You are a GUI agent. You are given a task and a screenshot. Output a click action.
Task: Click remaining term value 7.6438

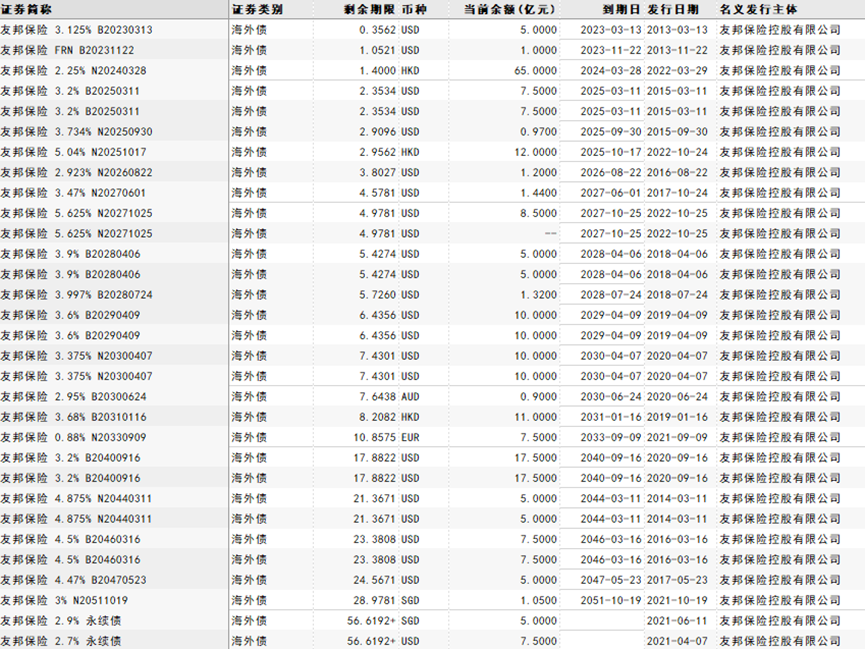click(x=377, y=397)
